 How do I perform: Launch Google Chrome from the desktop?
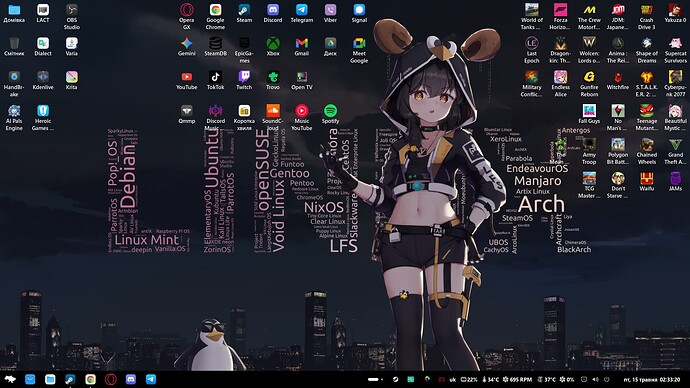(x=215, y=16)
